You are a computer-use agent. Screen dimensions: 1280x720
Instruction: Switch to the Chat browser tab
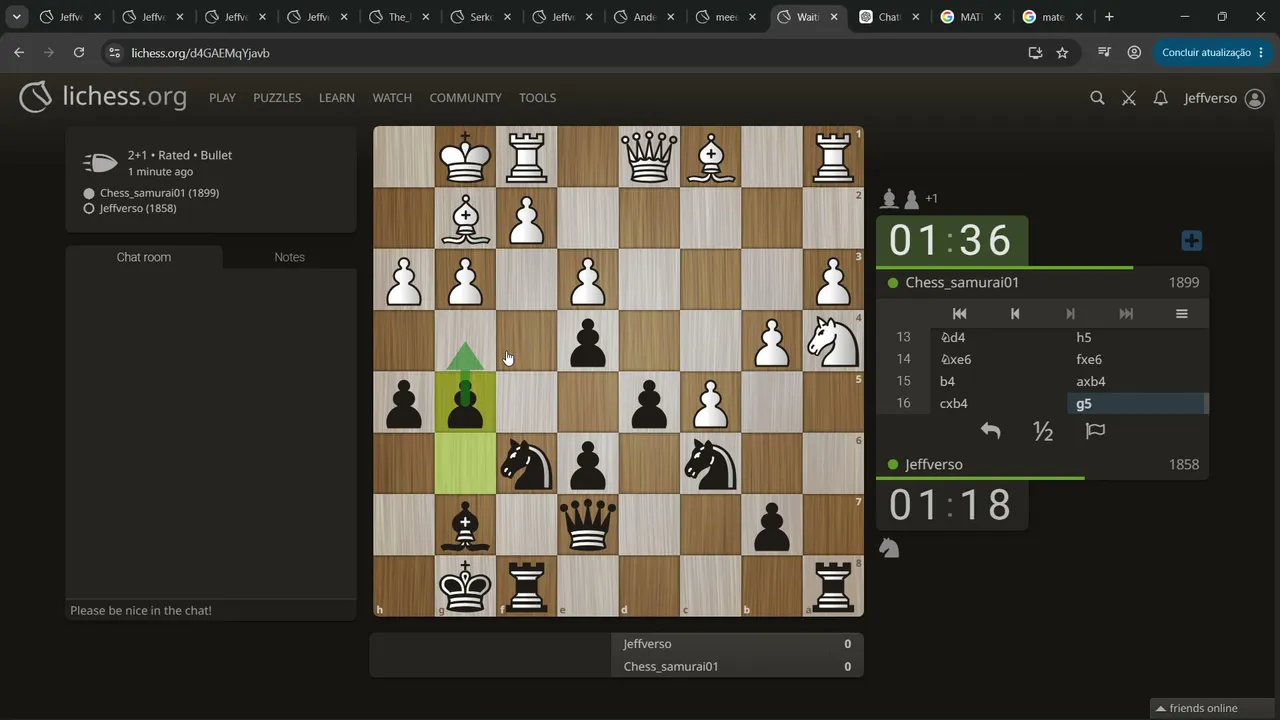click(889, 17)
